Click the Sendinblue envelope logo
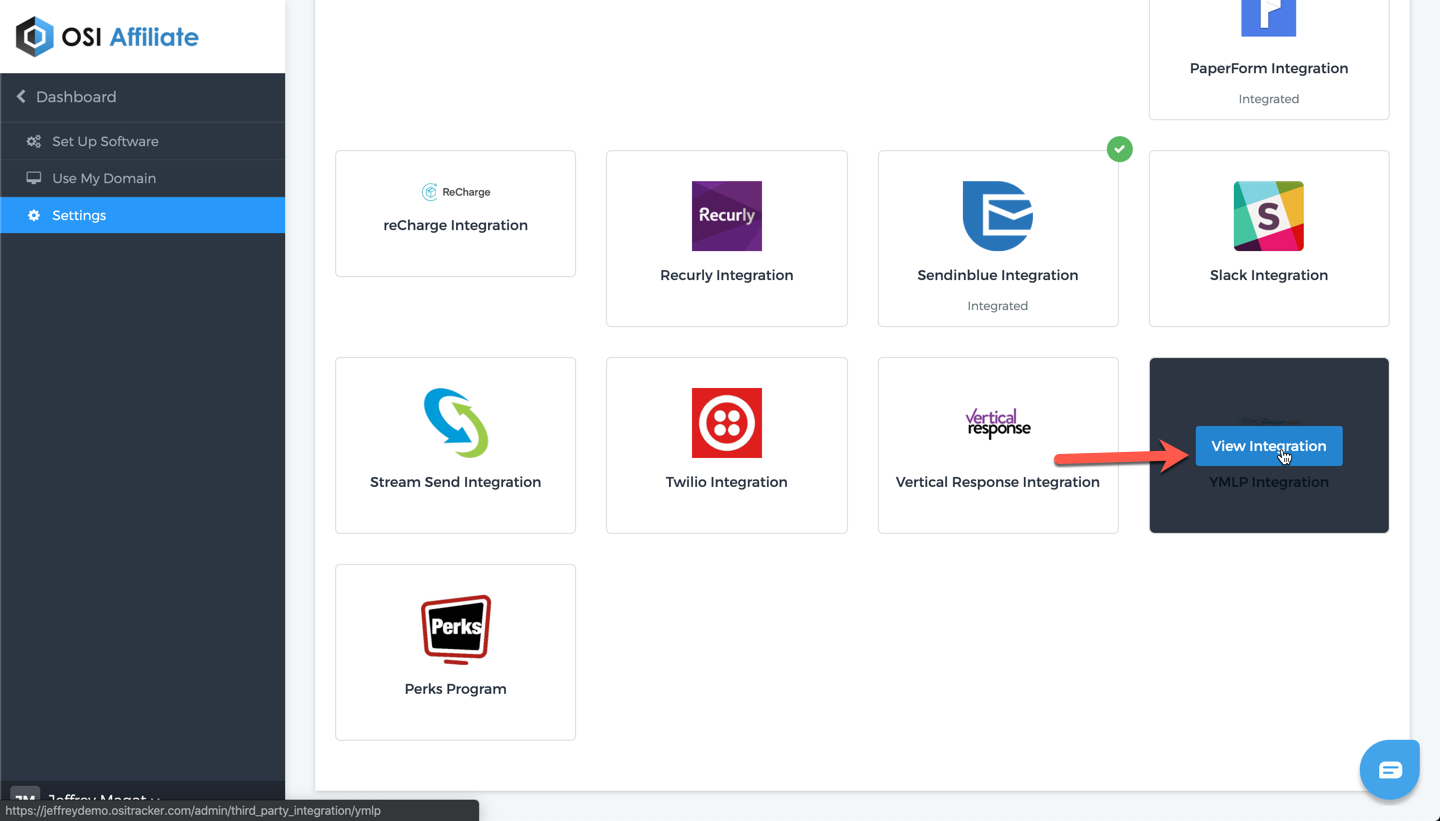1440x821 pixels. 998,216
